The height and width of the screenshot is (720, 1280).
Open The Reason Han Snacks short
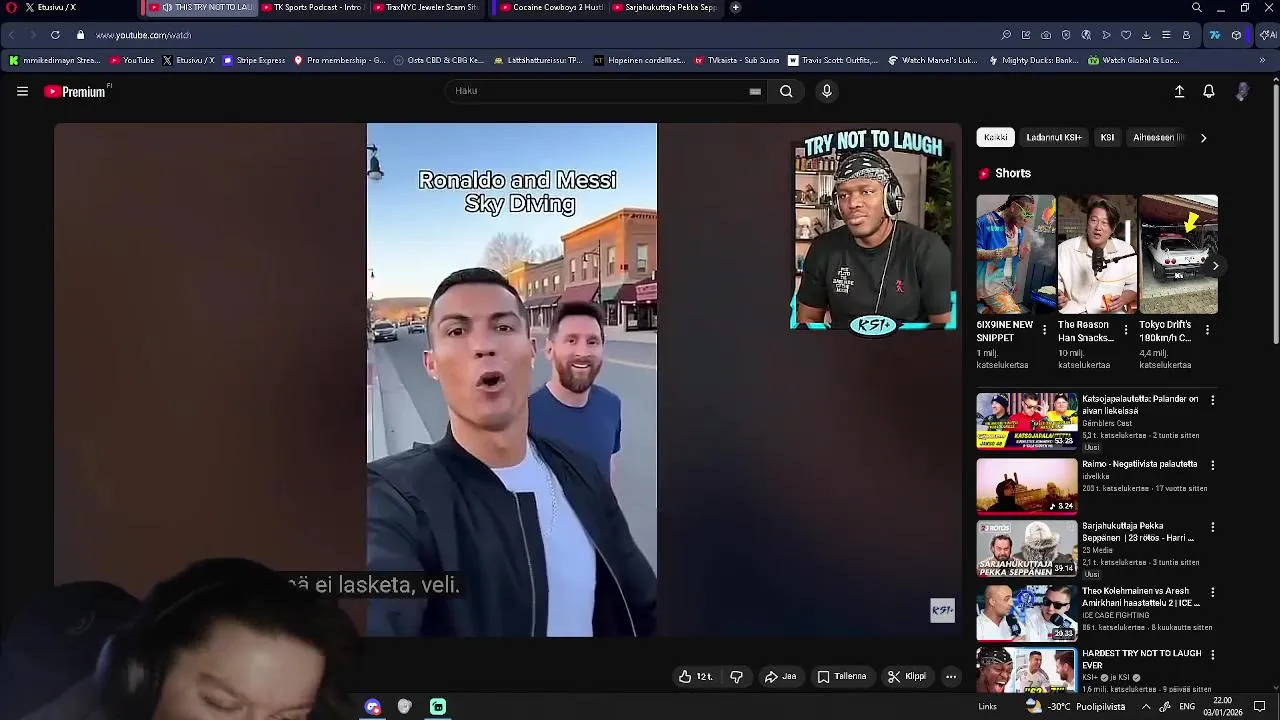(1097, 254)
